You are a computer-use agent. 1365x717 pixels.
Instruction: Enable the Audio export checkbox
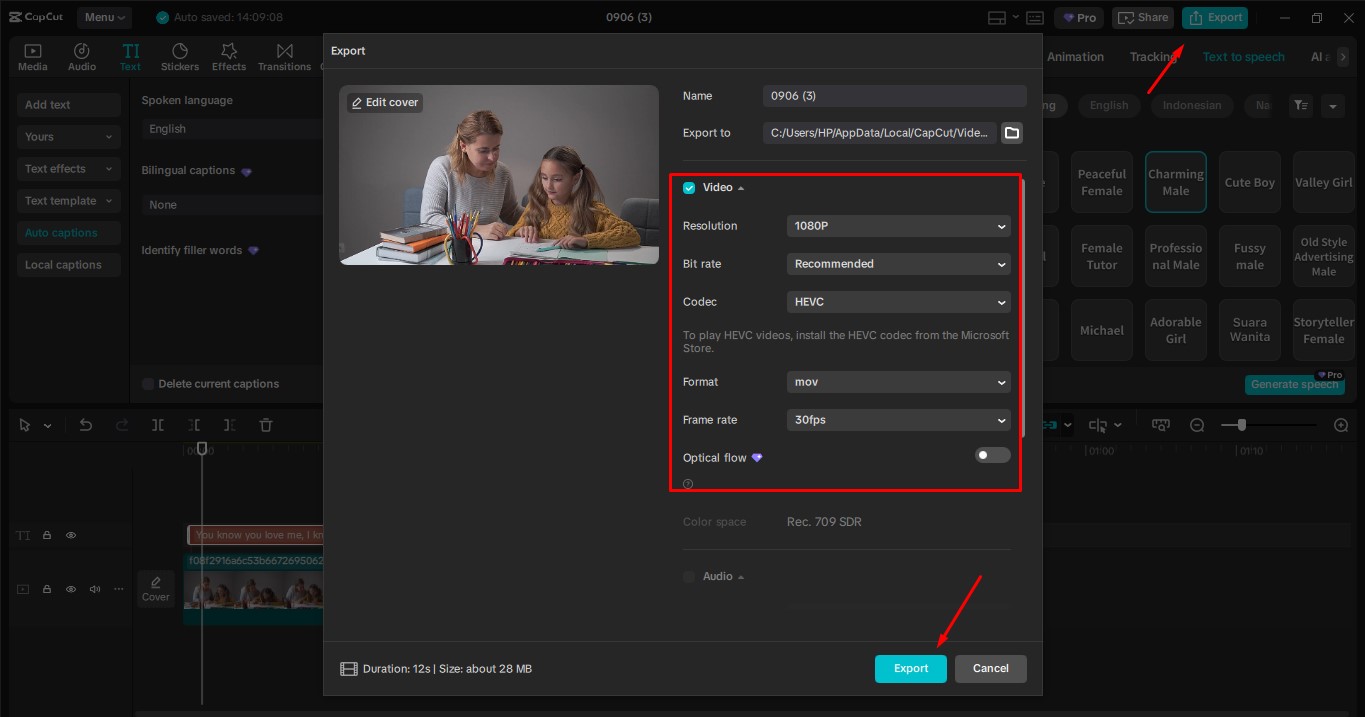coord(688,576)
